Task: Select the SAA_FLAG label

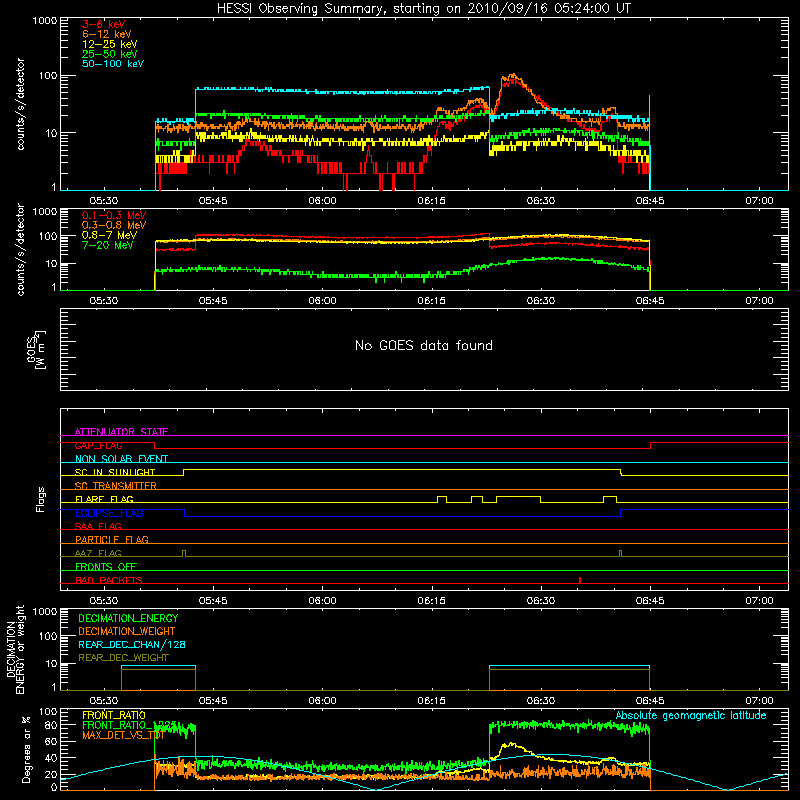Action: (98, 526)
